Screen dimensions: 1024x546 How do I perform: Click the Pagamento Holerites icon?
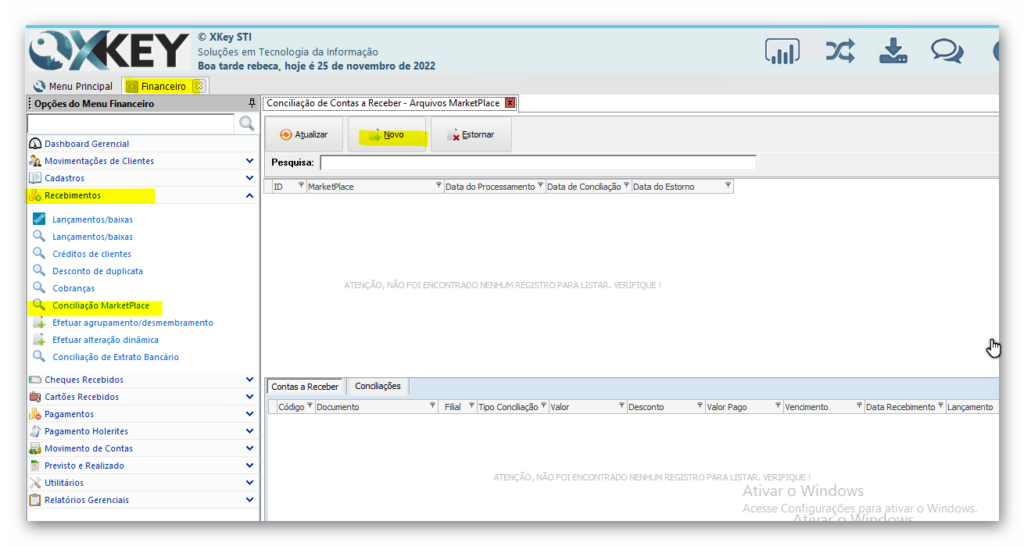tap(35, 431)
